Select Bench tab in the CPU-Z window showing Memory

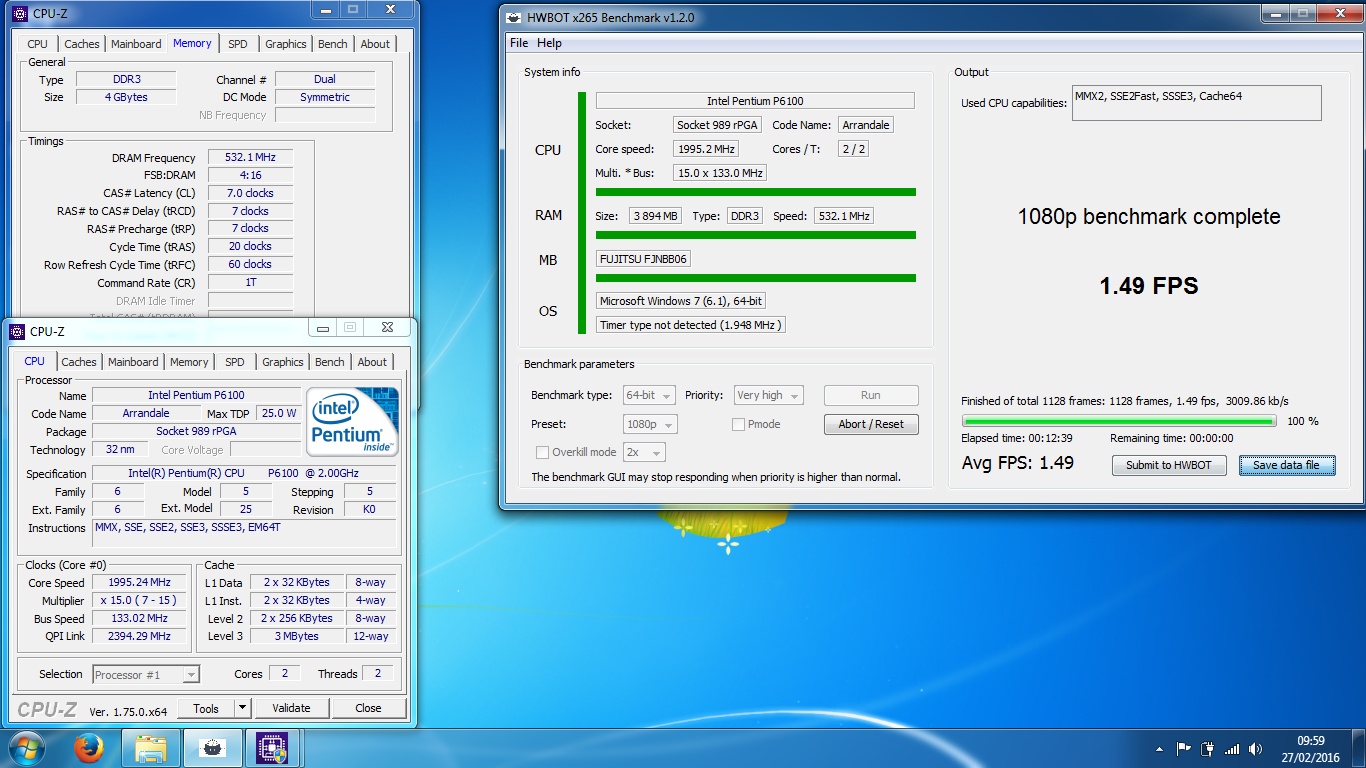coord(333,44)
